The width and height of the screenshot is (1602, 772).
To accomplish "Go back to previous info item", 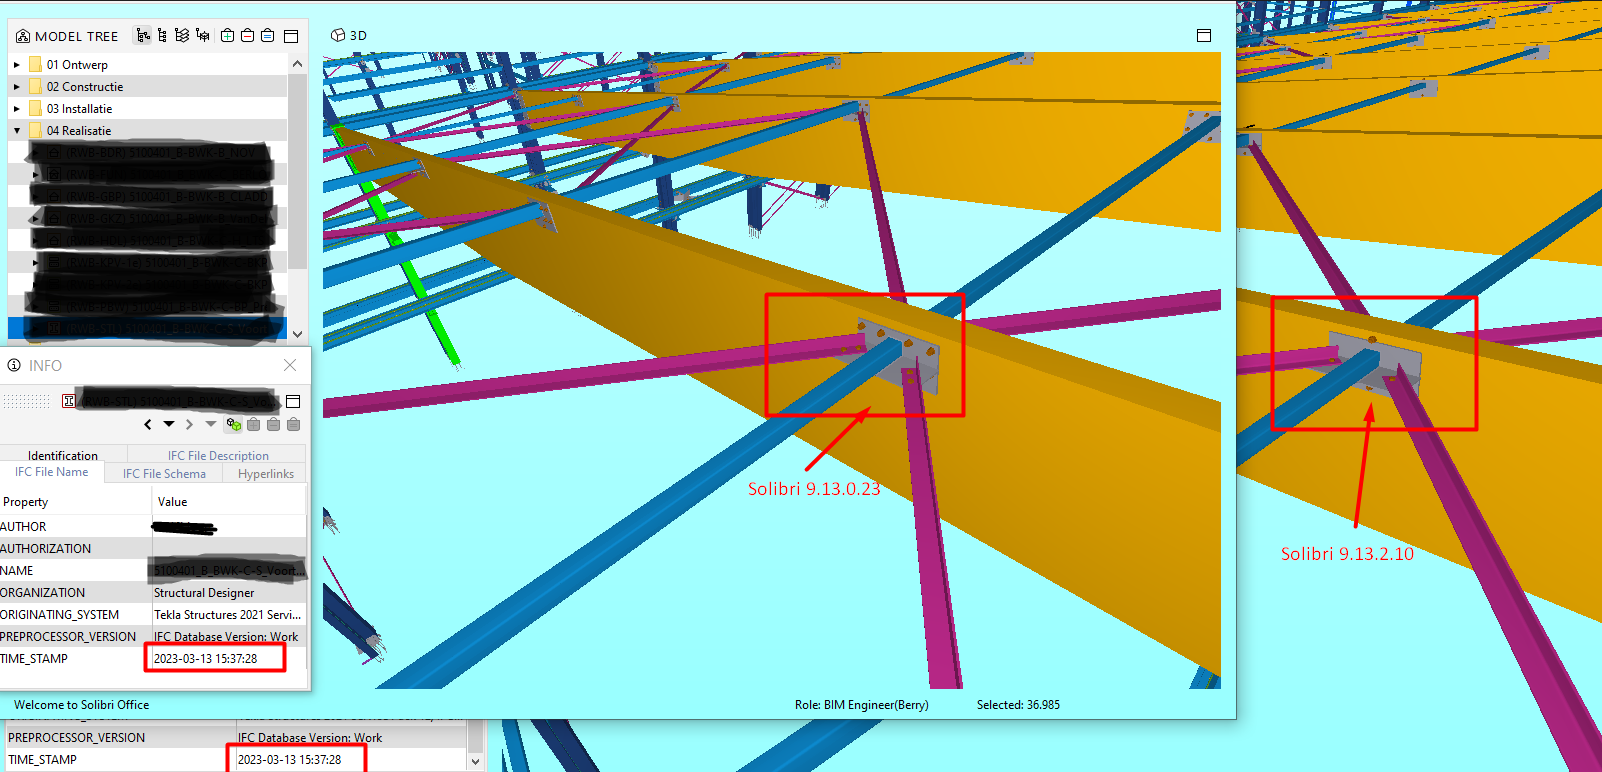I will [148, 424].
